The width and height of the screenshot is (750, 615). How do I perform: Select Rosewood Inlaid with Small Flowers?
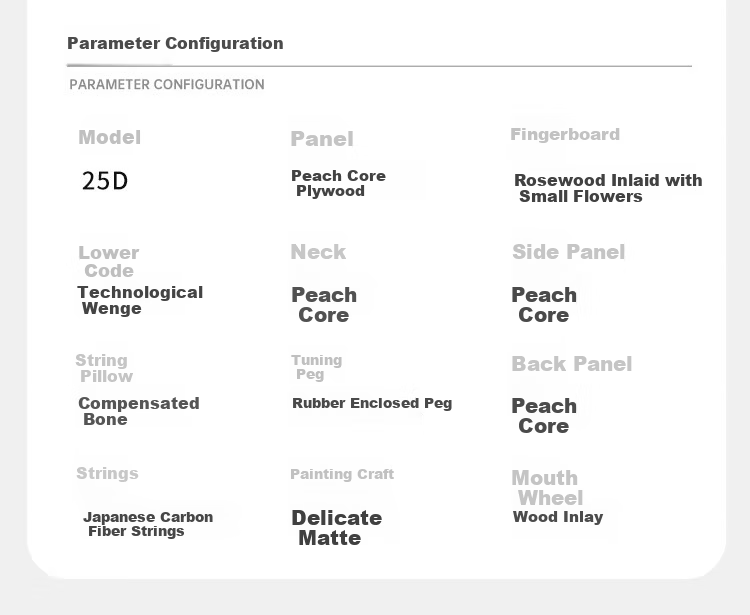tap(608, 188)
